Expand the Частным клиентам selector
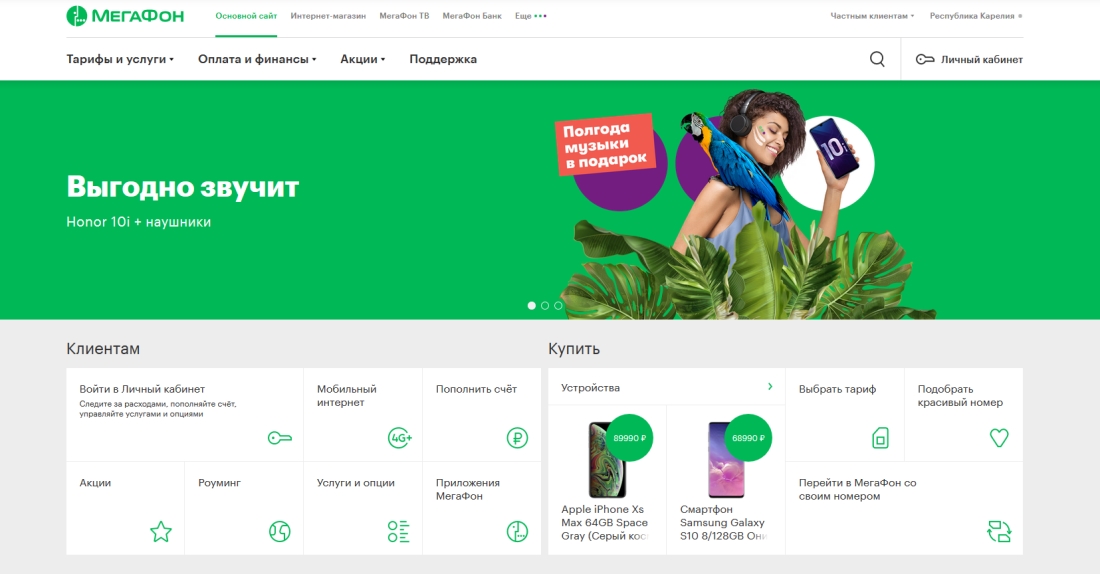This screenshot has width=1100, height=574. (872, 16)
